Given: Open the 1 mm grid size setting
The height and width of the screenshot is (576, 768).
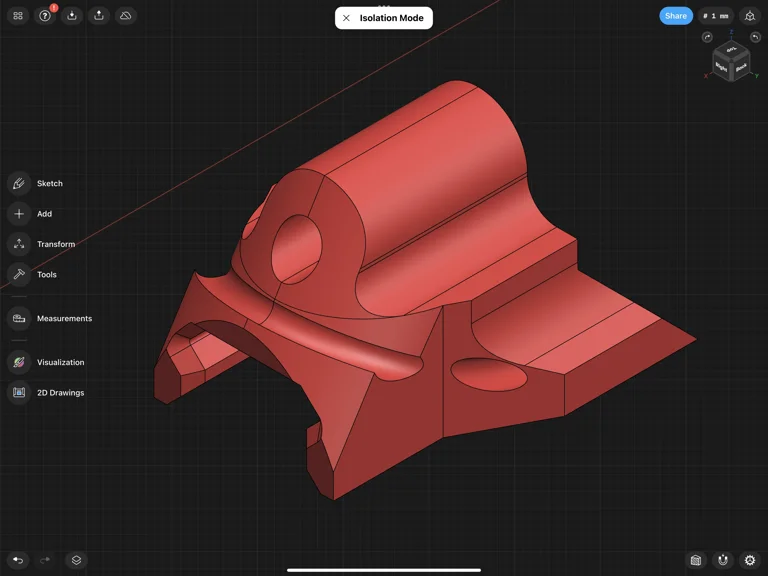Looking at the screenshot, I should pos(715,16).
